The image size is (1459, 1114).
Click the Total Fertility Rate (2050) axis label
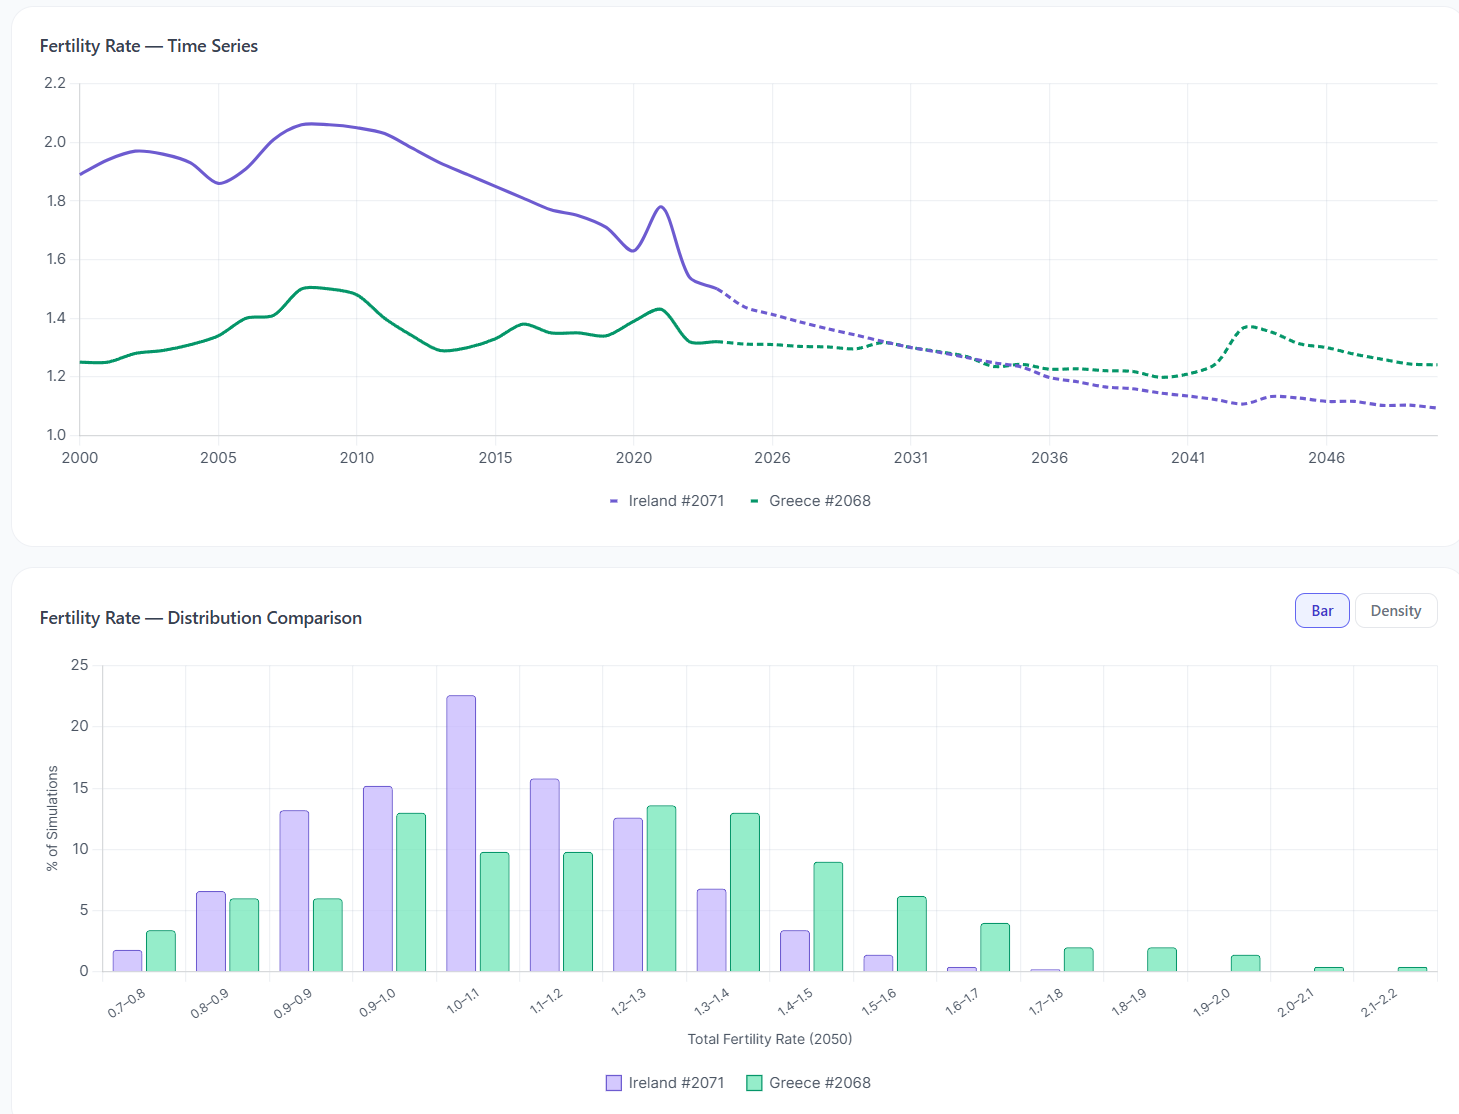pos(769,1039)
